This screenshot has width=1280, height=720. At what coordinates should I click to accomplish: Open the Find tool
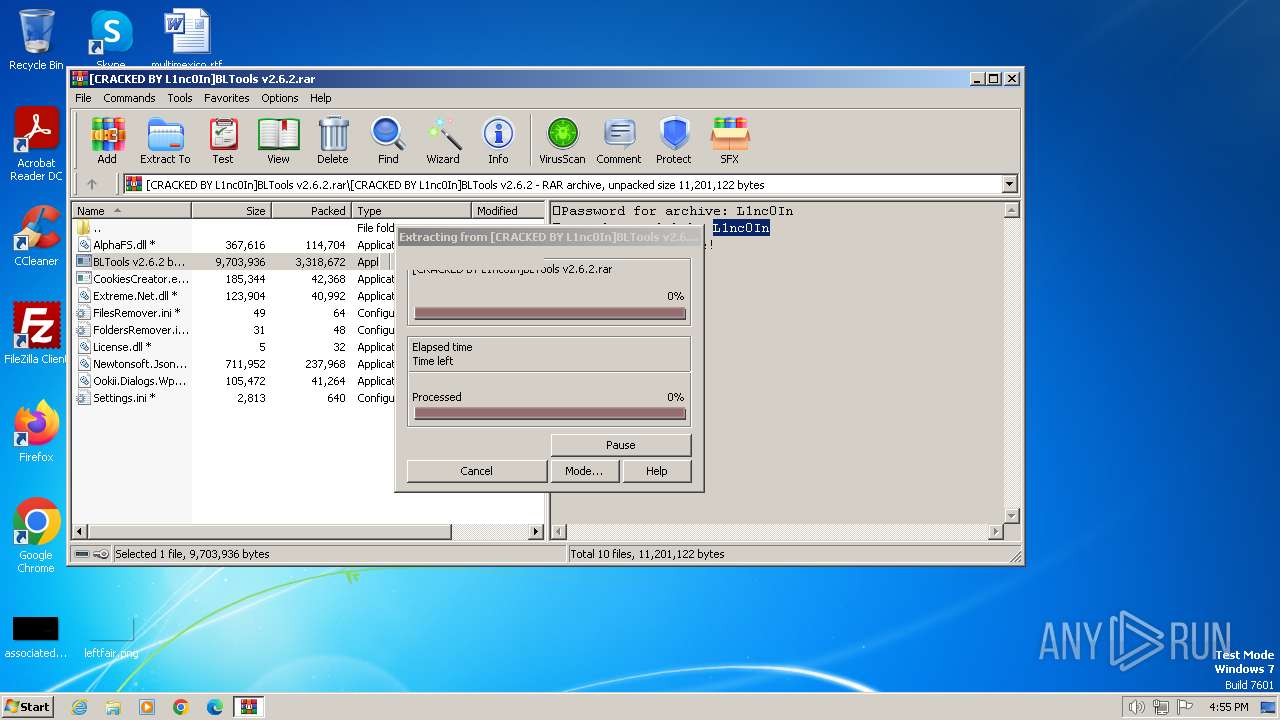click(x=388, y=141)
